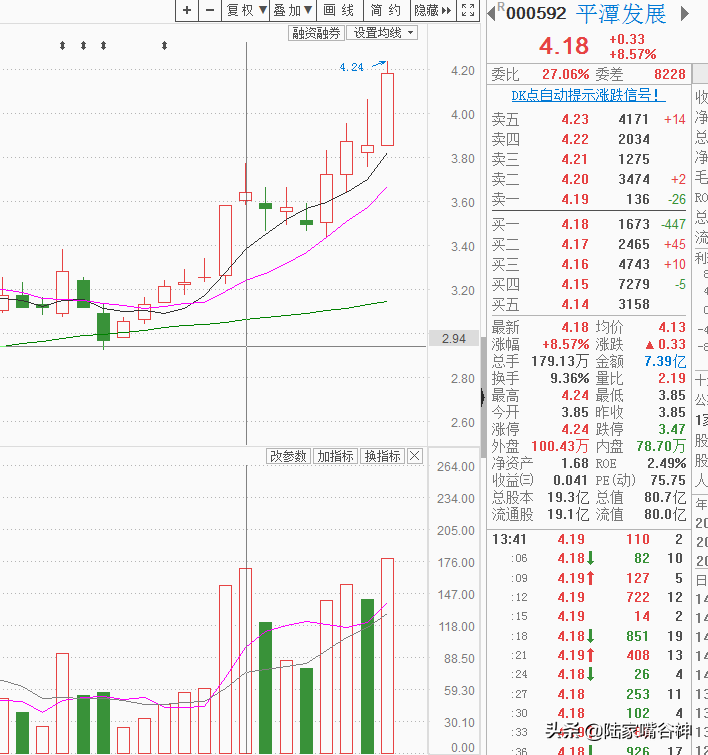Select the 画线 drawing tool

tap(339, 10)
